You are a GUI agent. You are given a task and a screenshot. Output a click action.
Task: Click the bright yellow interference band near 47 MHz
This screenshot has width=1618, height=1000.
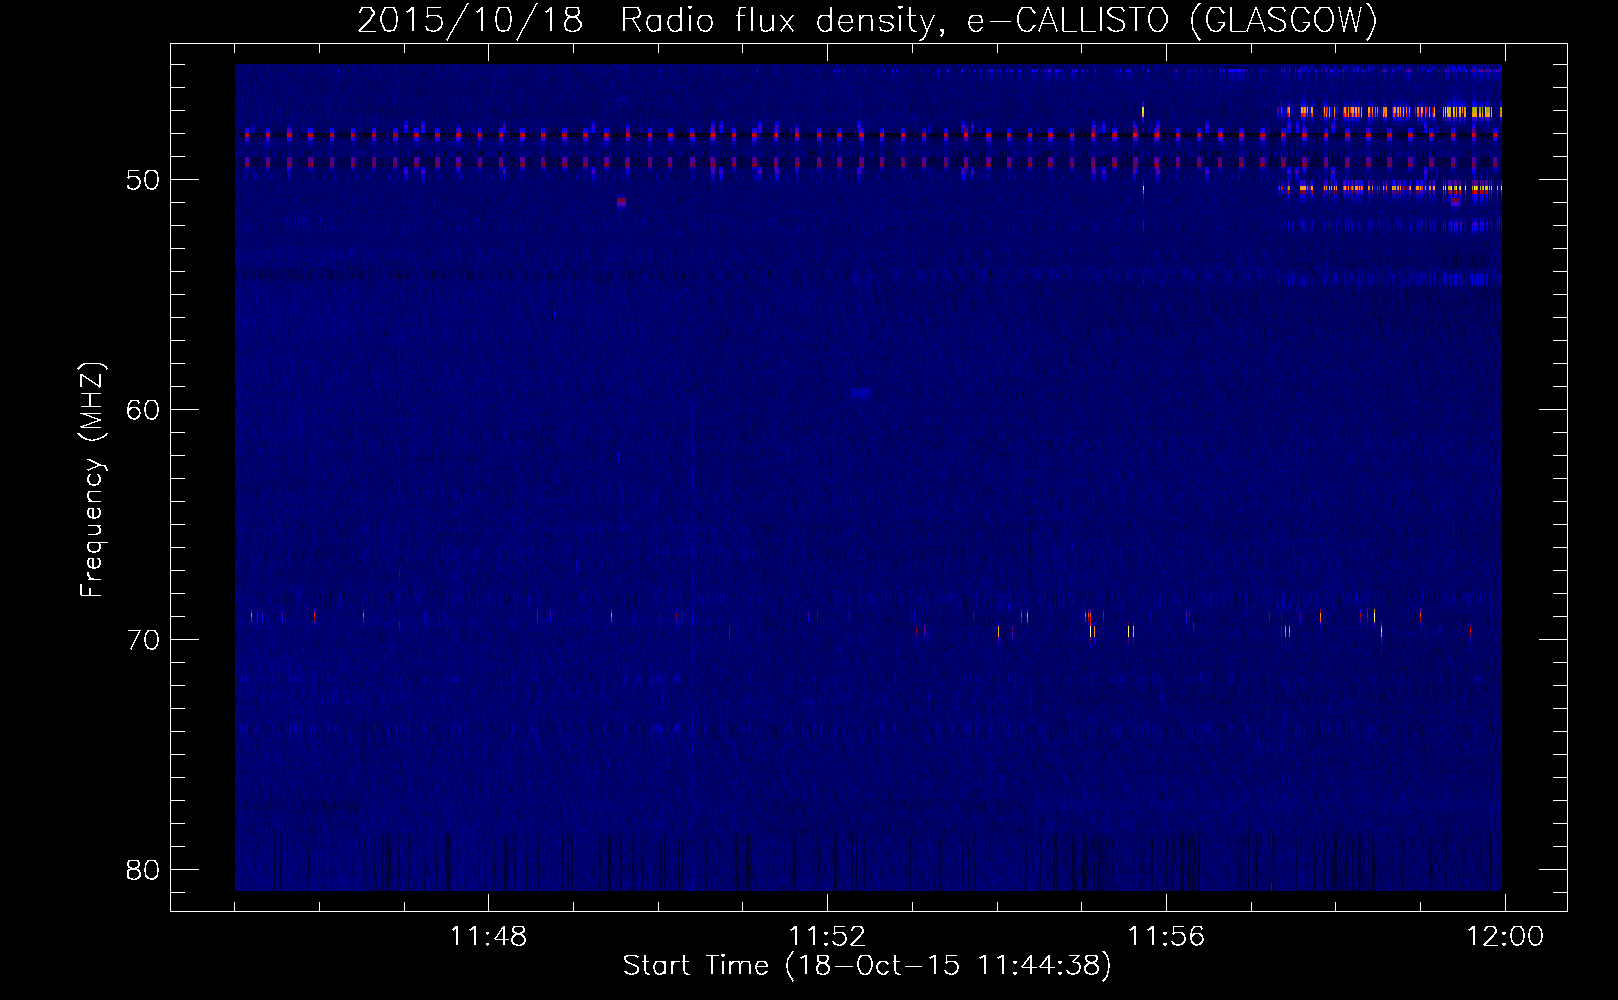click(x=1390, y=112)
